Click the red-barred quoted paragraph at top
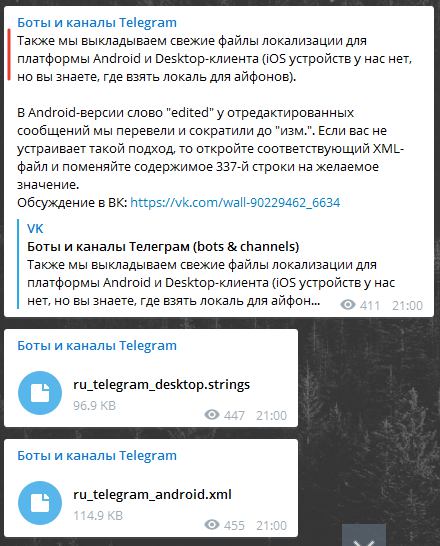Screen dimensions: 440x546 (214, 58)
